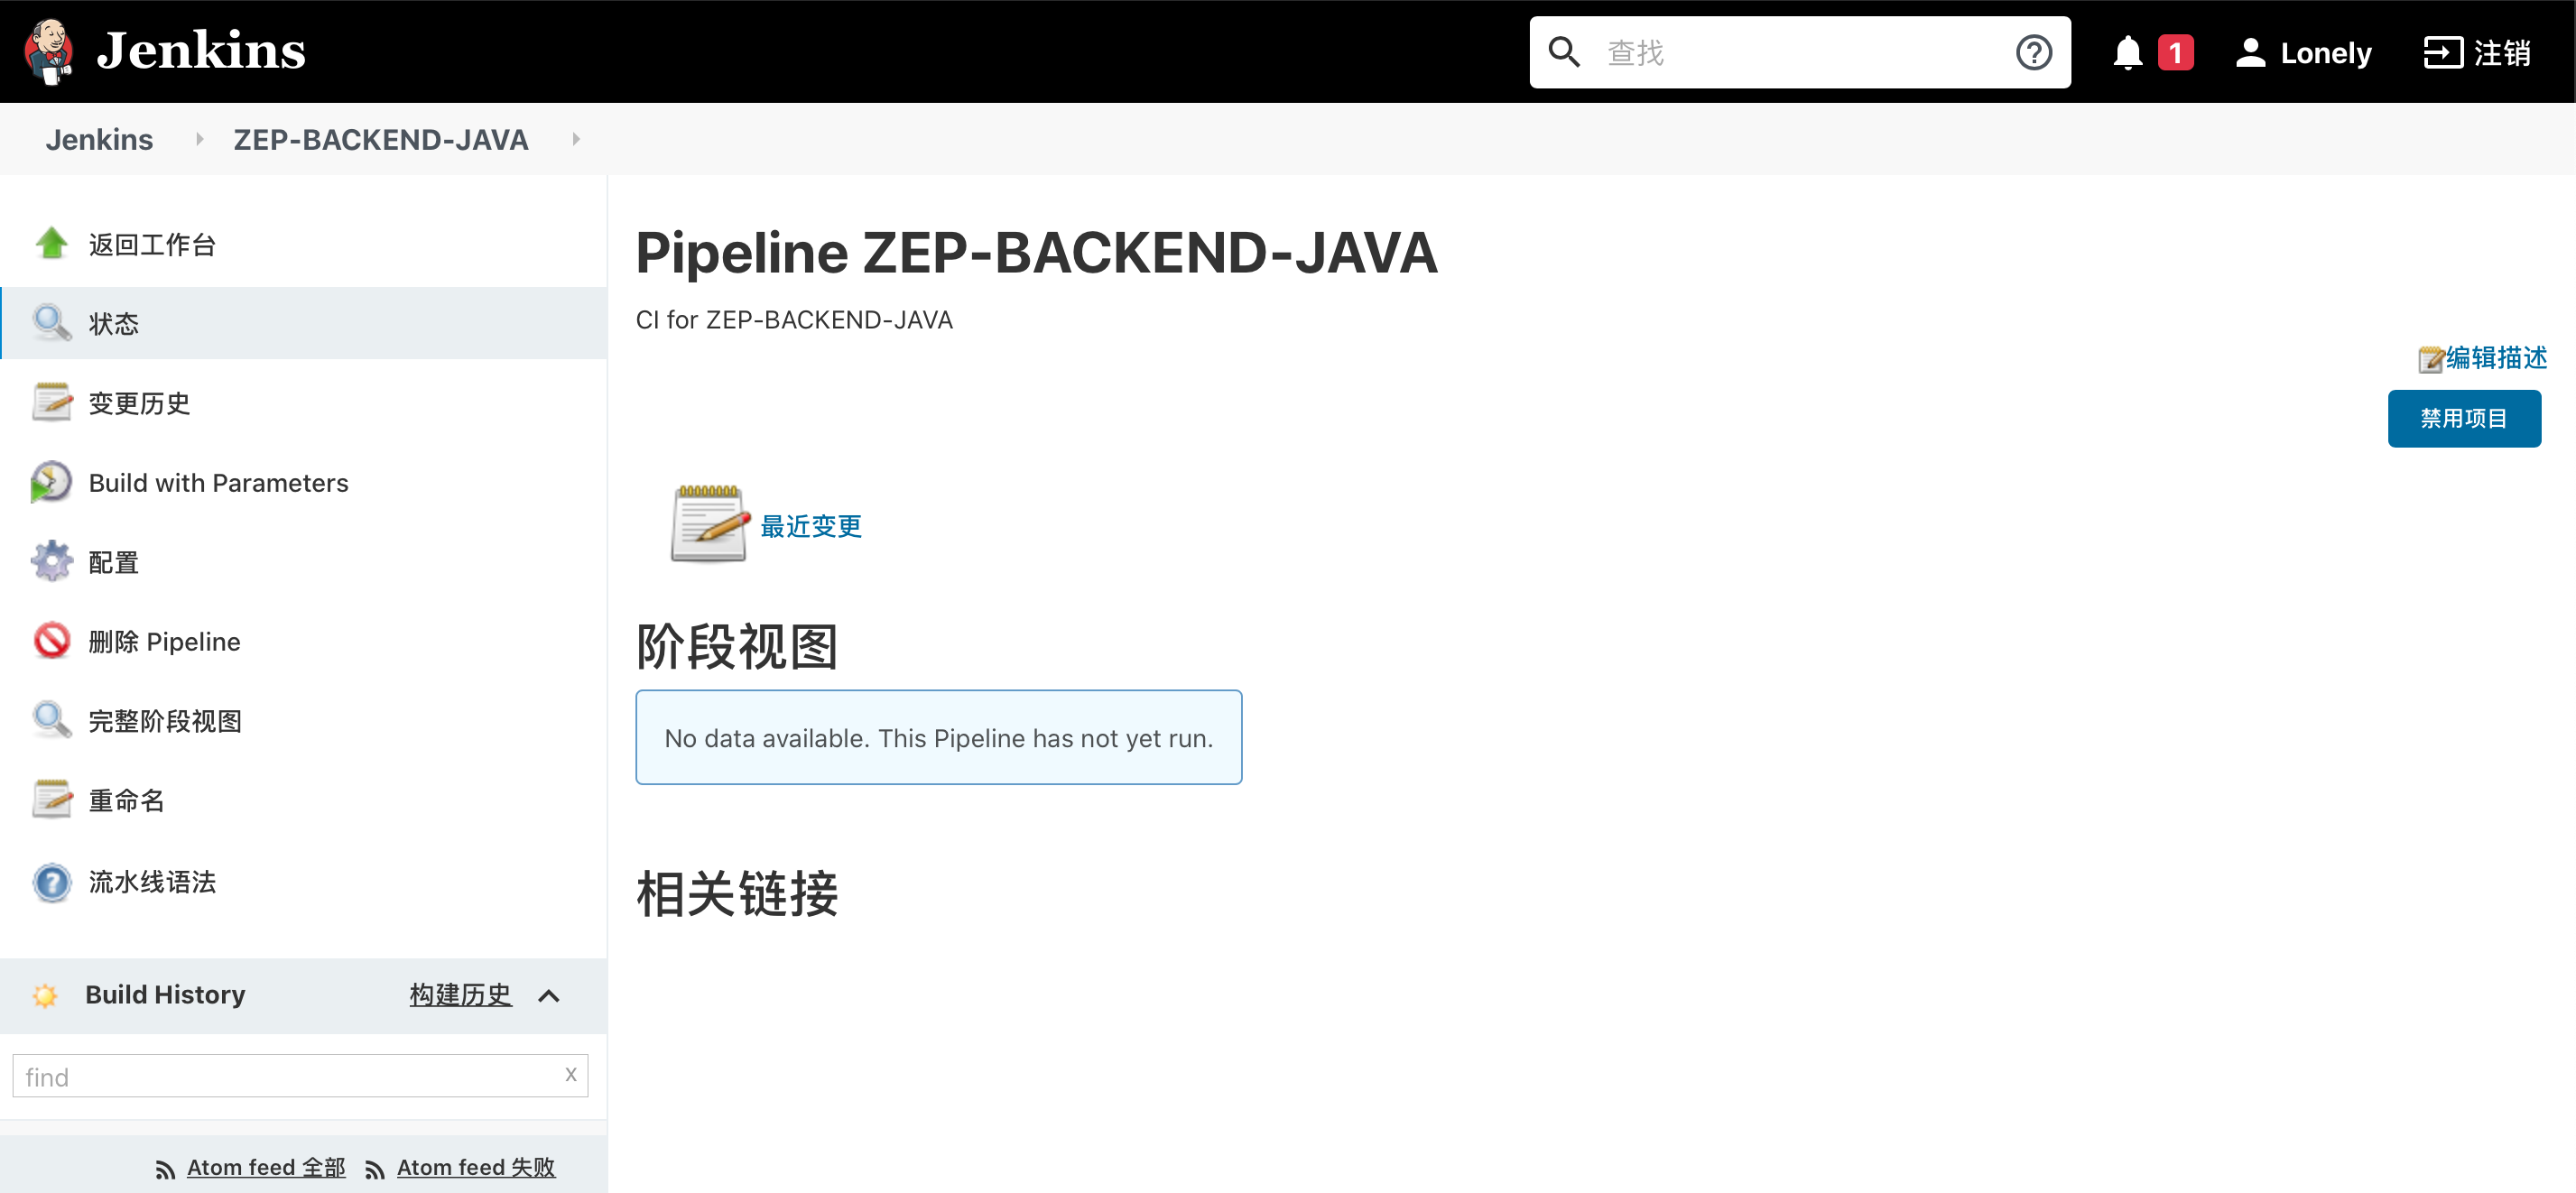
Task: Expand dropdown arrow after Jenkins breadcrumb
Action: click(199, 139)
